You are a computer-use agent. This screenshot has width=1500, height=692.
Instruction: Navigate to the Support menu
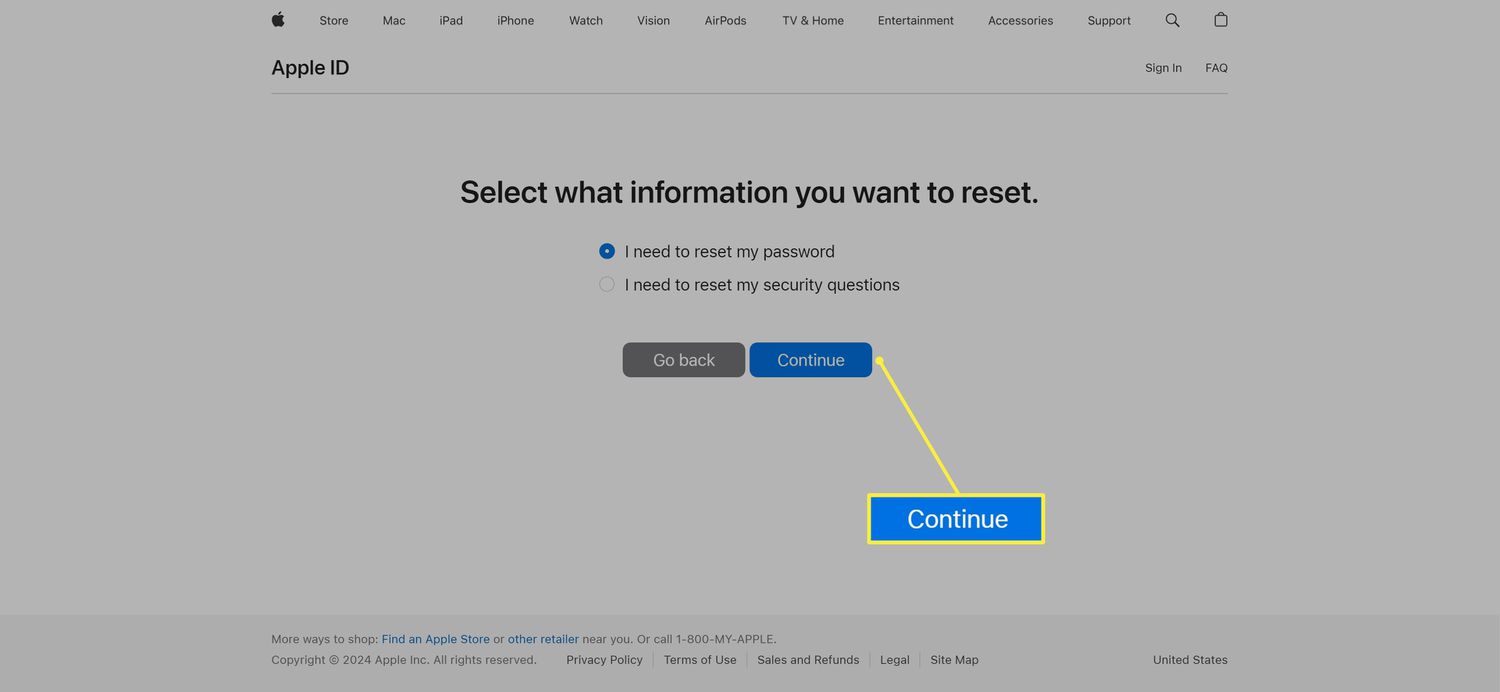(1109, 21)
